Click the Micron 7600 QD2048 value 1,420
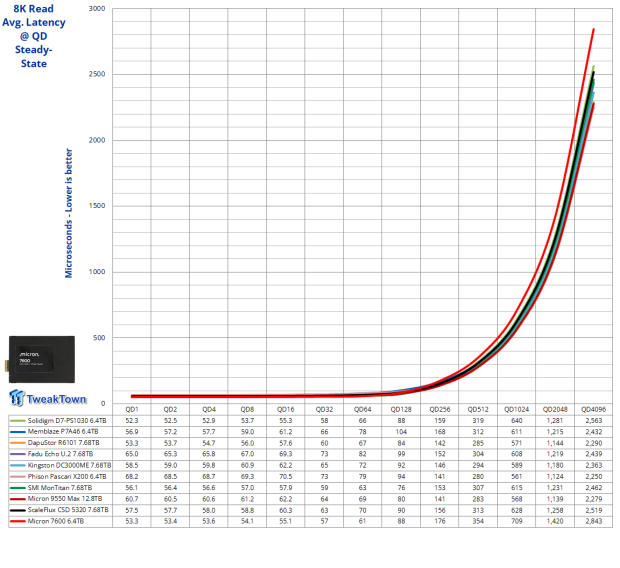The width and height of the screenshot is (620, 568). pos(555,521)
